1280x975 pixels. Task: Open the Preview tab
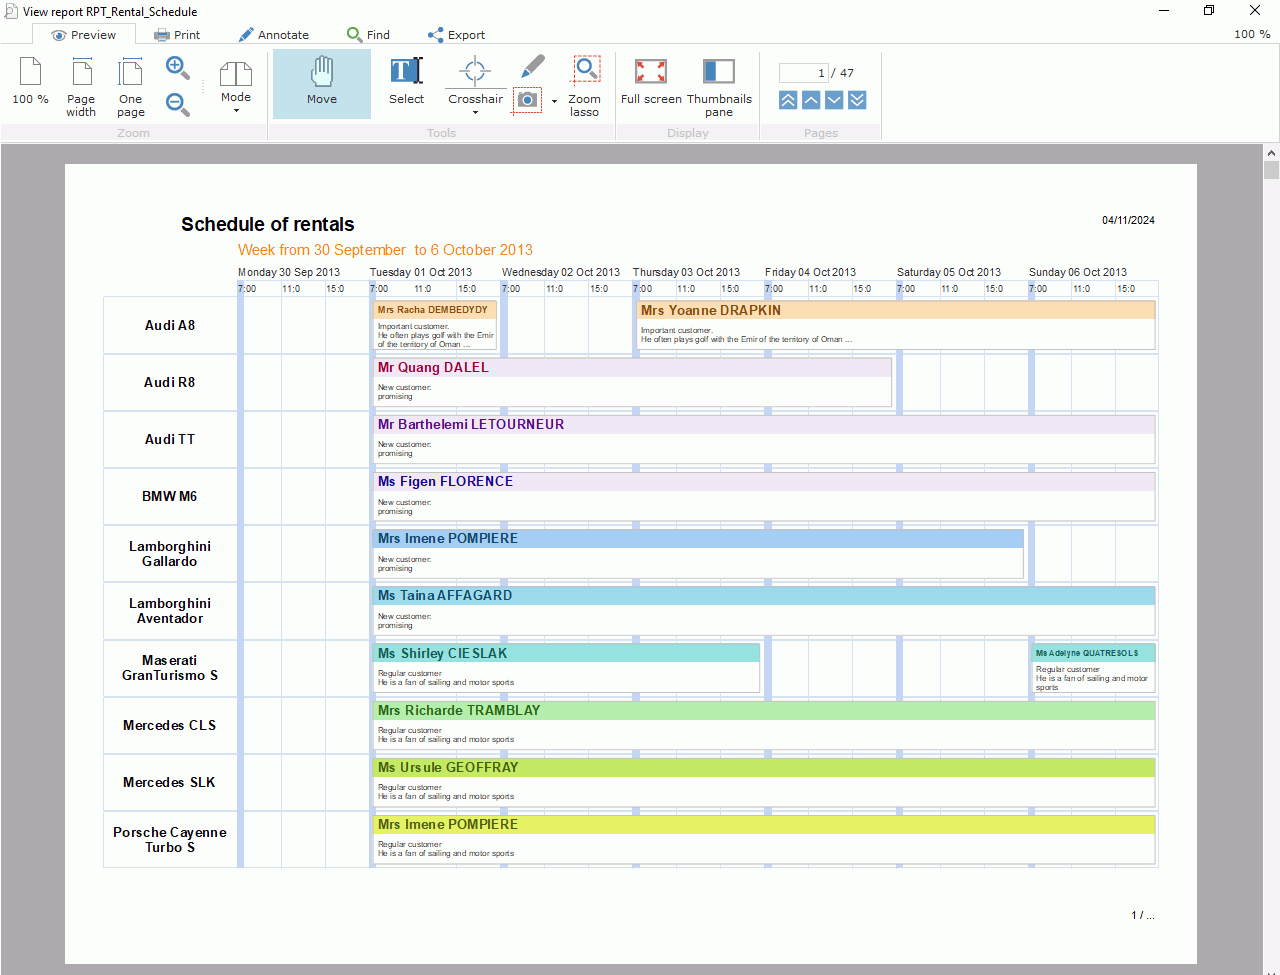tap(83, 35)
